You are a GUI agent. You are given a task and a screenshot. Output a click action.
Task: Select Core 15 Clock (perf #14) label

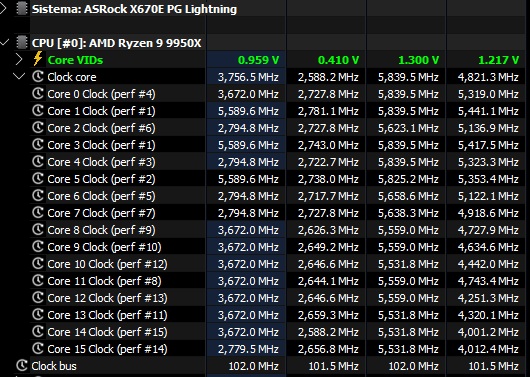pos(107,349)
